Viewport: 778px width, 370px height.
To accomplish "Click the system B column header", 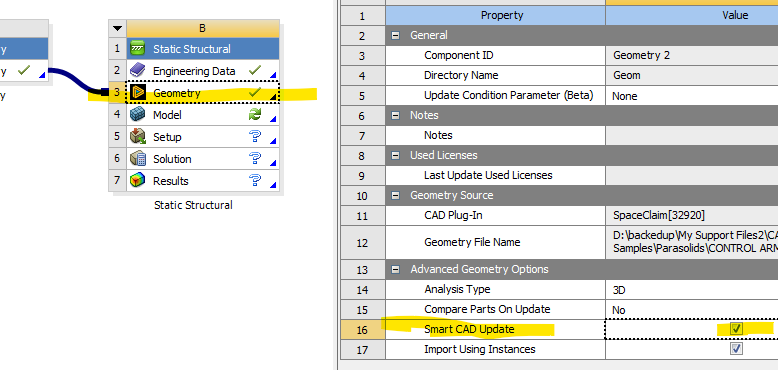I will pyautogui.click(x=203, y=29).
